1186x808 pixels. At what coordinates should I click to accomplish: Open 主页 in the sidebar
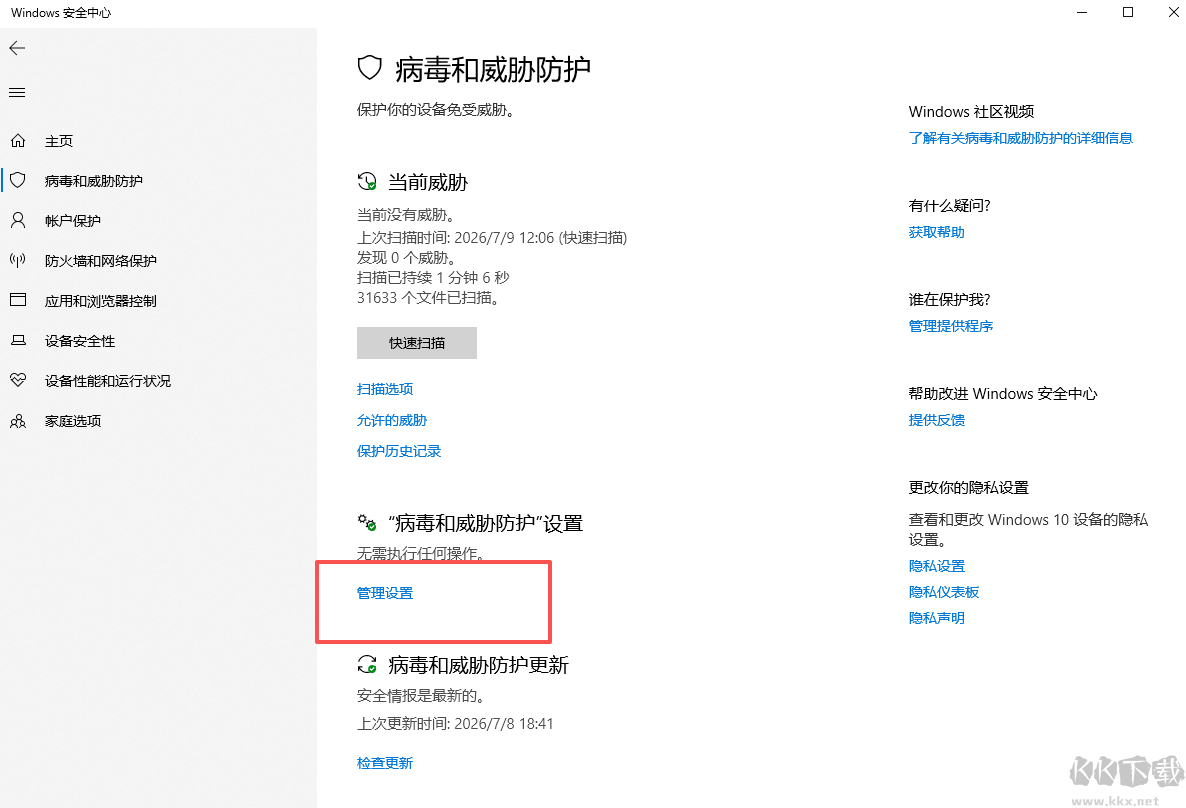59,141
